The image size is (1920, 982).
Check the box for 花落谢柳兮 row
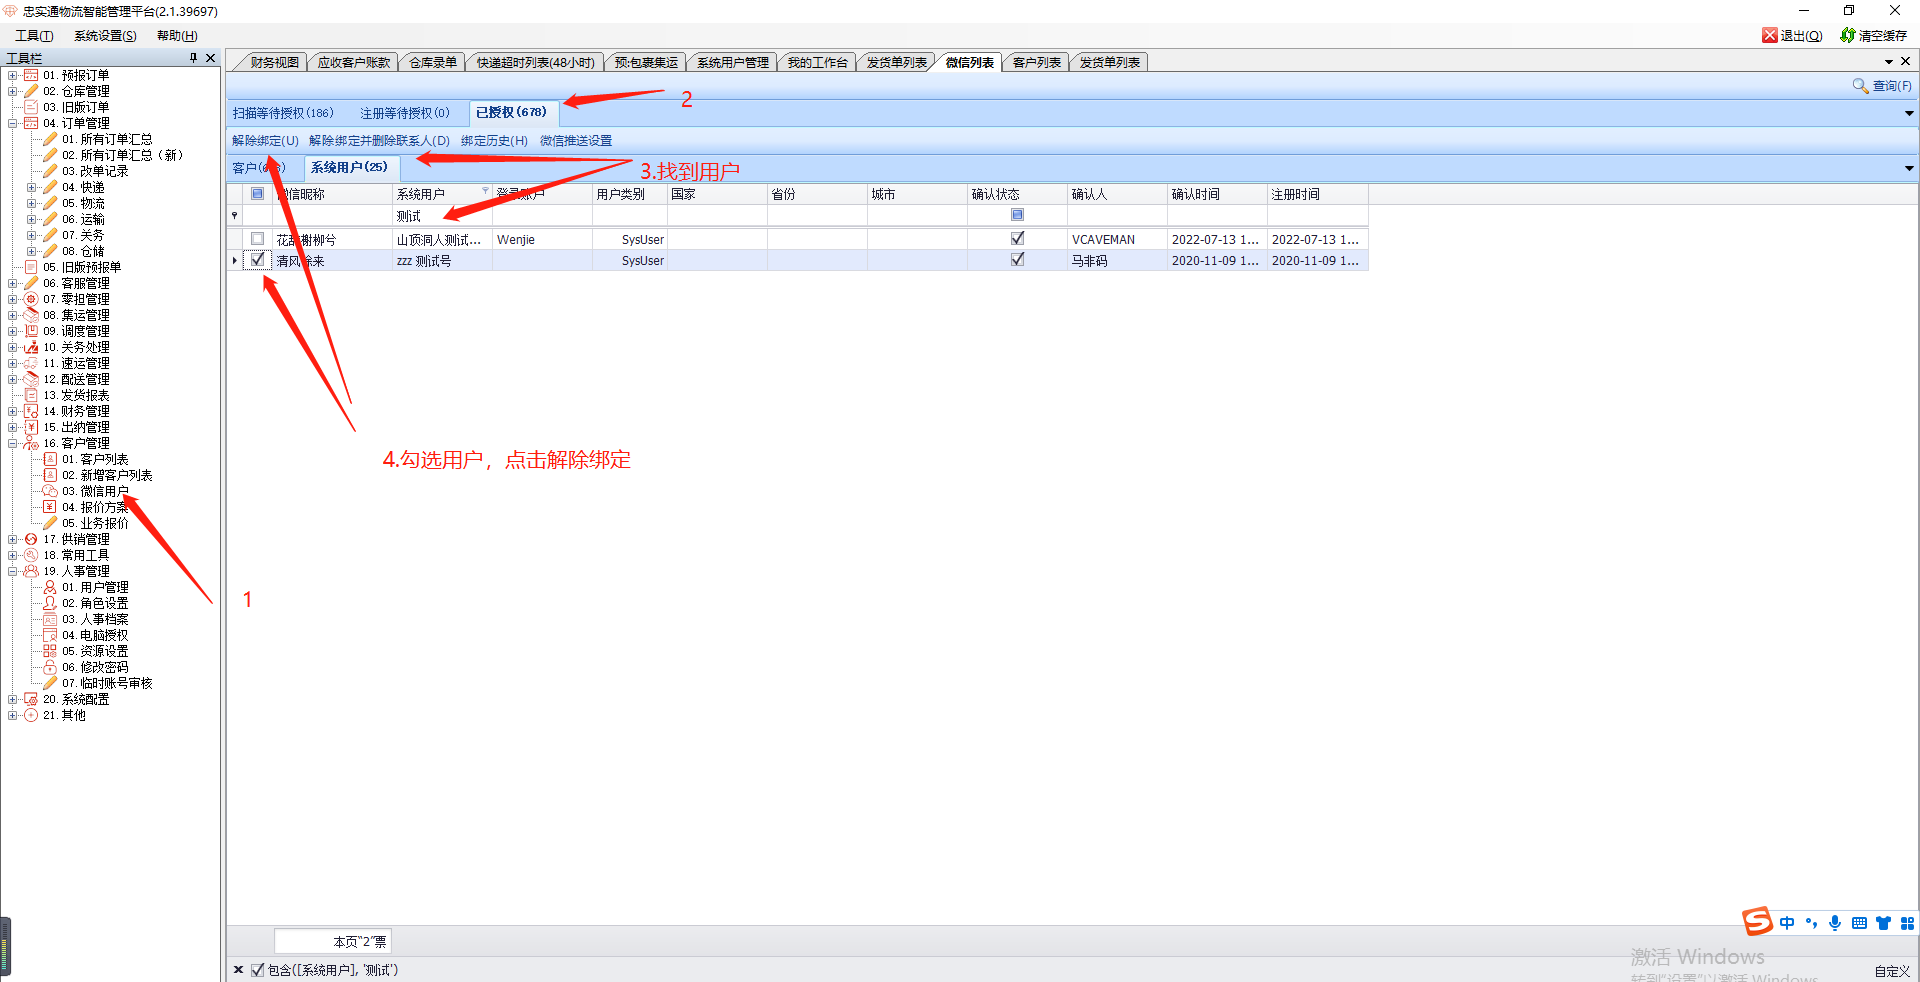click(258, 239)
